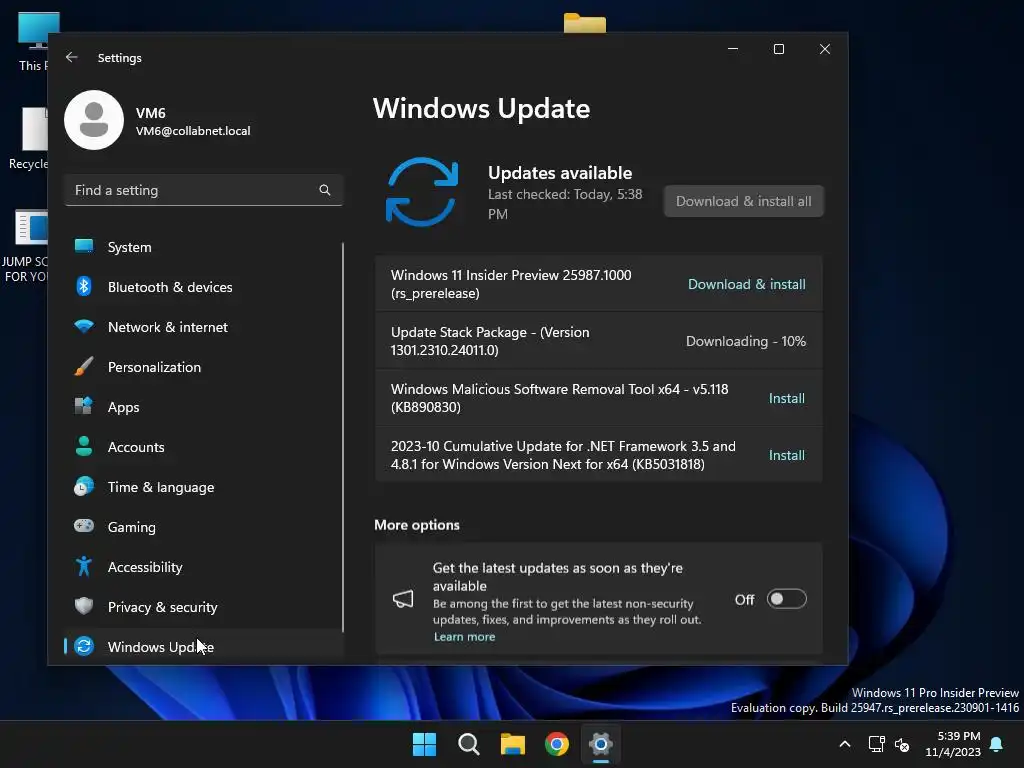Install Malicious Software Removal Tool KB890830
The height and width of the screenshot is (768, 1024).
786,398
